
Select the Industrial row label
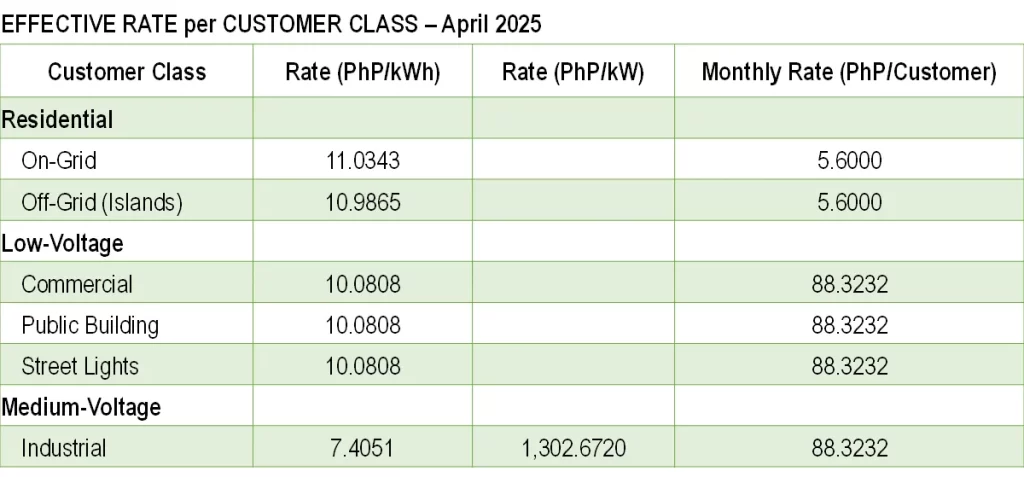(63, 448)
